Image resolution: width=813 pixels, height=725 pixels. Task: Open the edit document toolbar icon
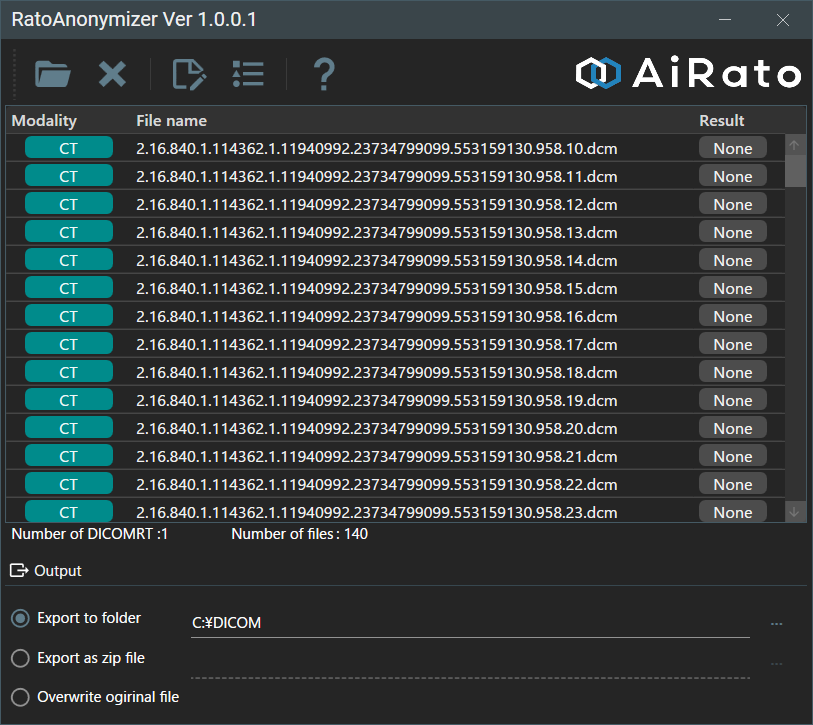pyautogui.click(x=188, y=74)
